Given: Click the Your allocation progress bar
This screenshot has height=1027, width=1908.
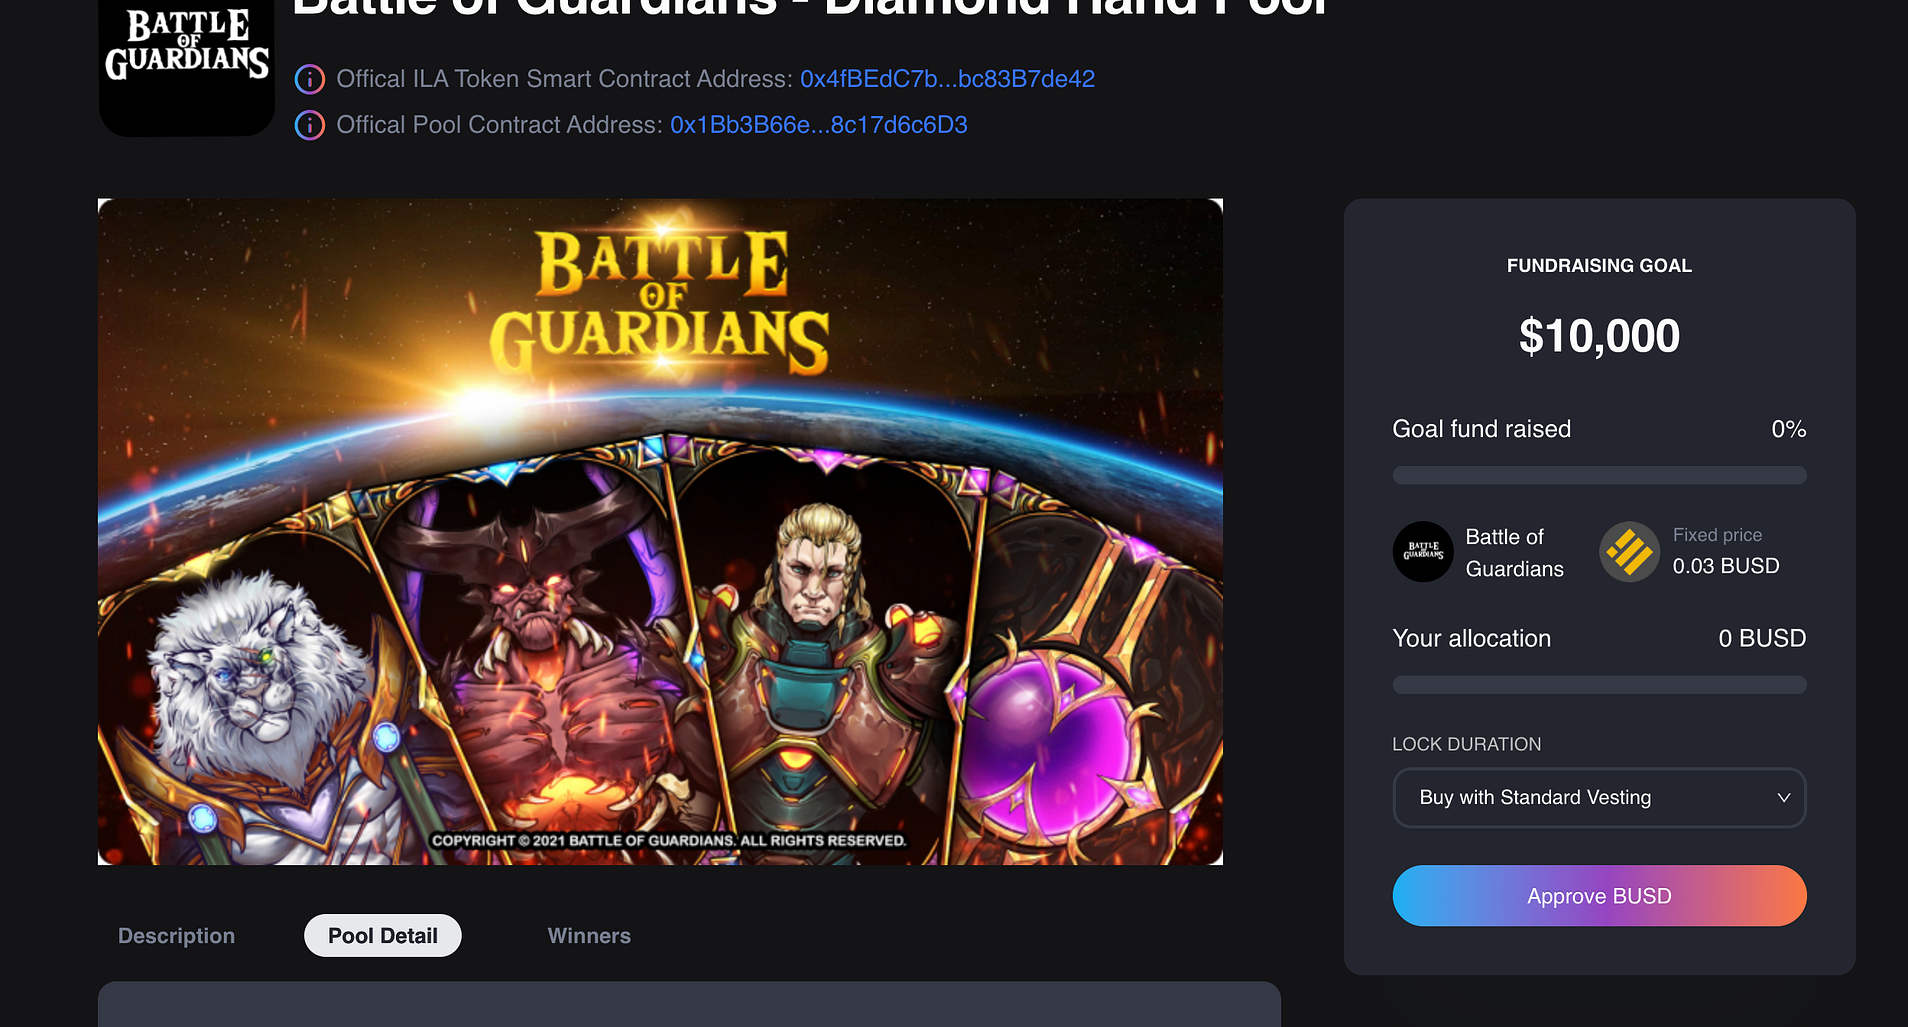Looking at the screenshot, I should (1599, 685).
